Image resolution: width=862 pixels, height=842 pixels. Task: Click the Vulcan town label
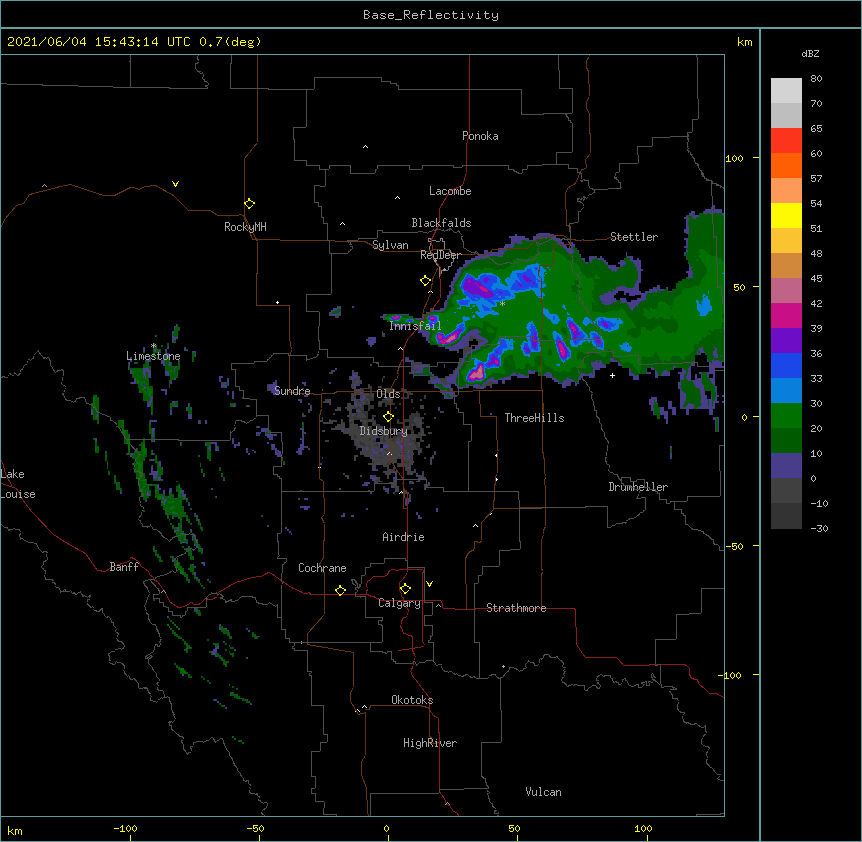coord(543,792)
